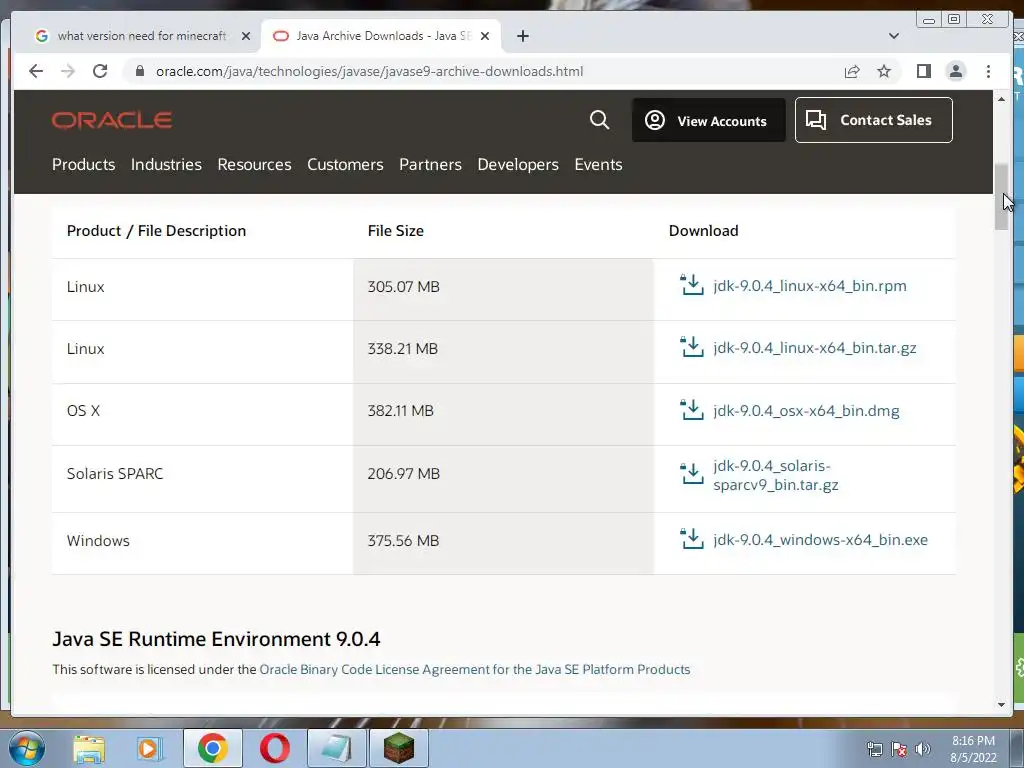Viewport: 1024px width, 768px height.
Task: Click the Contact Sales button
Action: pyautogui.click(x=873, y=120)
